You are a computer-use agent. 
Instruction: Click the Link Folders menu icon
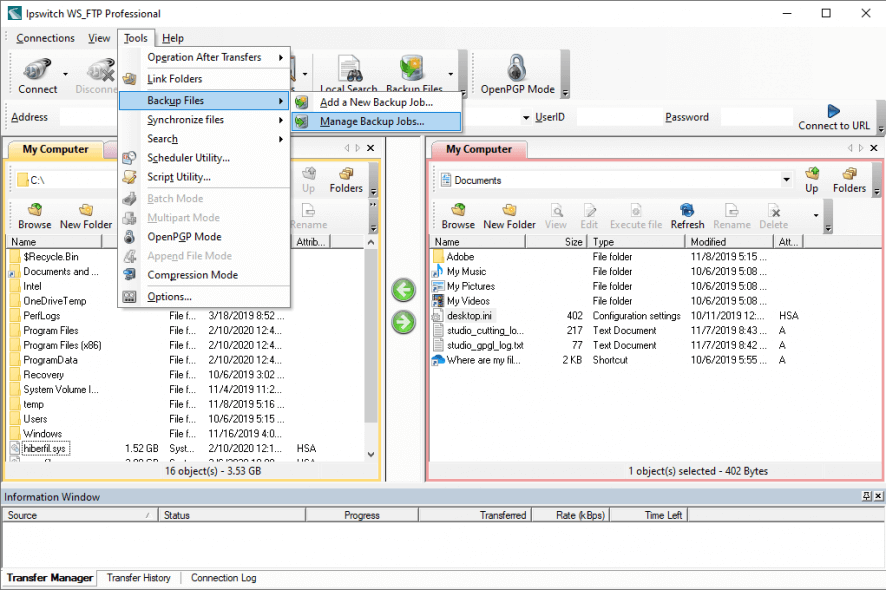130,79
